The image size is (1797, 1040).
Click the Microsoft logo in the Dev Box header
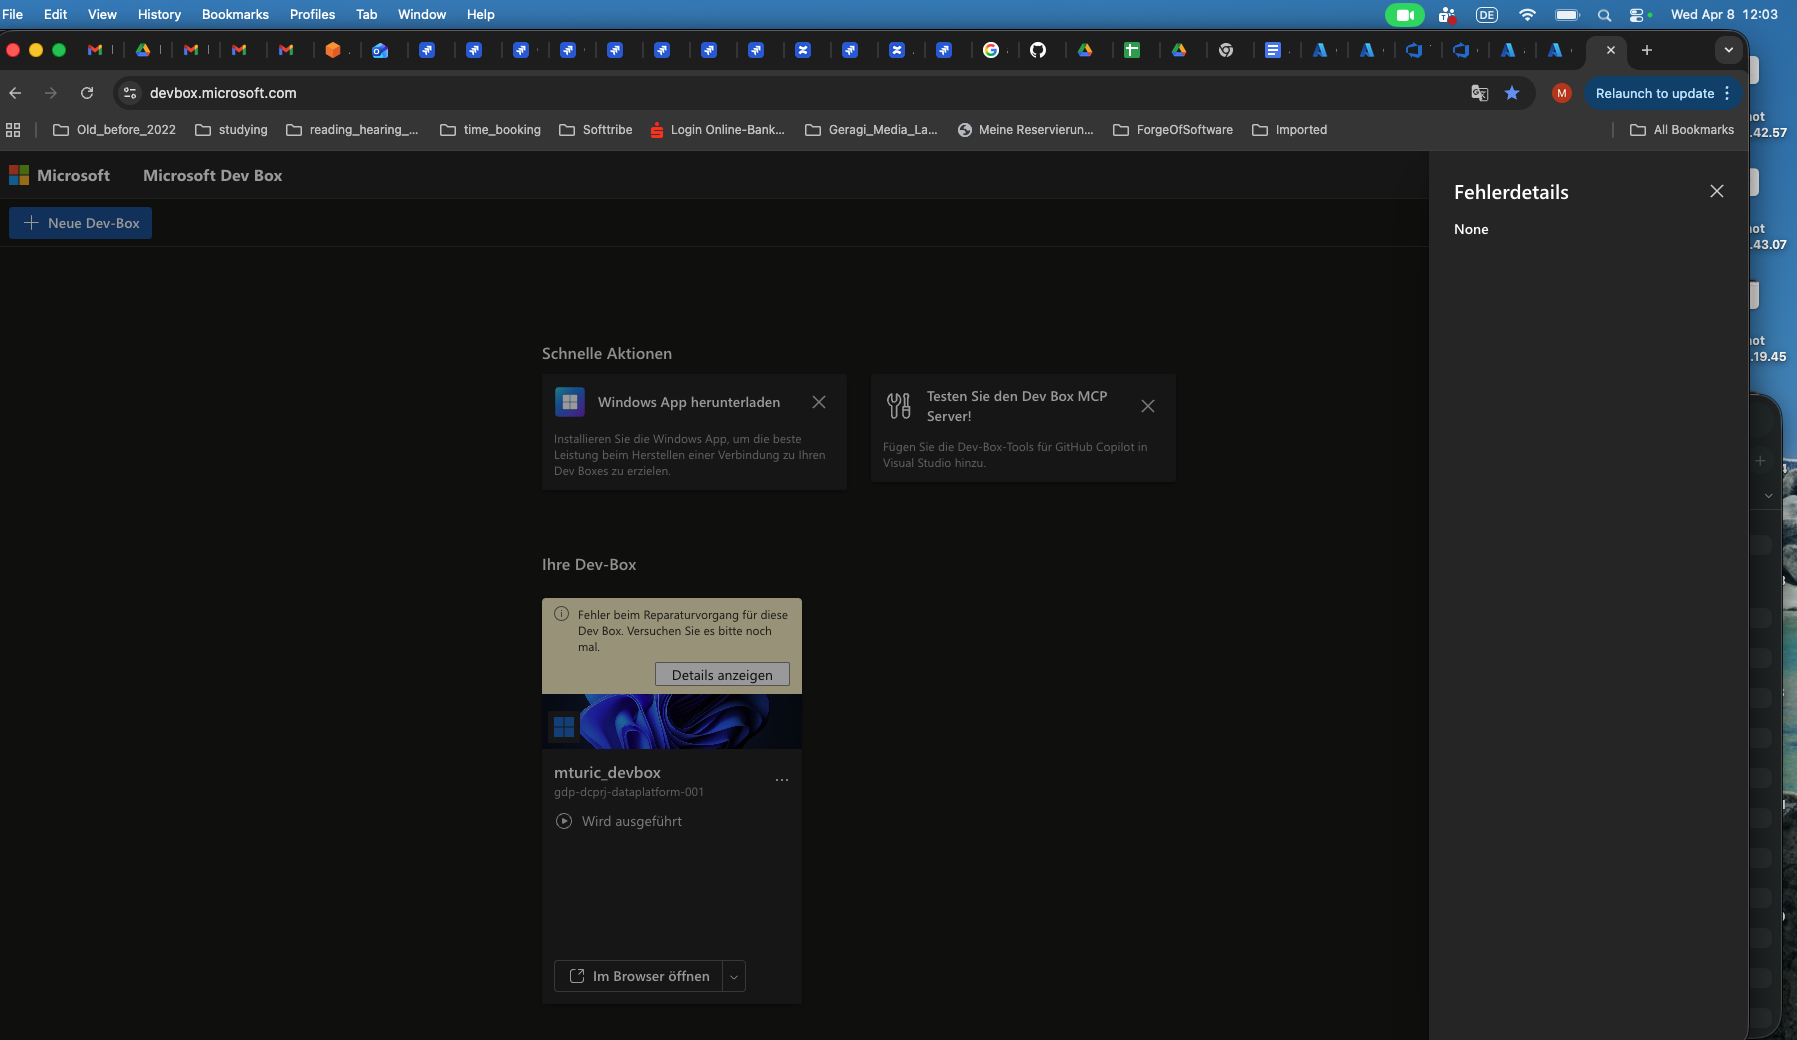coord(19,174)
